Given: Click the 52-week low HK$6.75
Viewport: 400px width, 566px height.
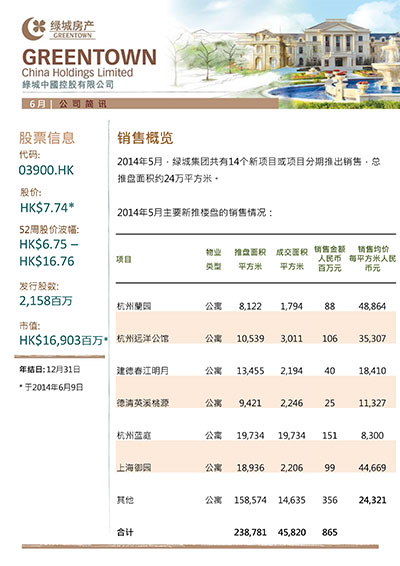Looking at the screenshot, I should (43, 244).
